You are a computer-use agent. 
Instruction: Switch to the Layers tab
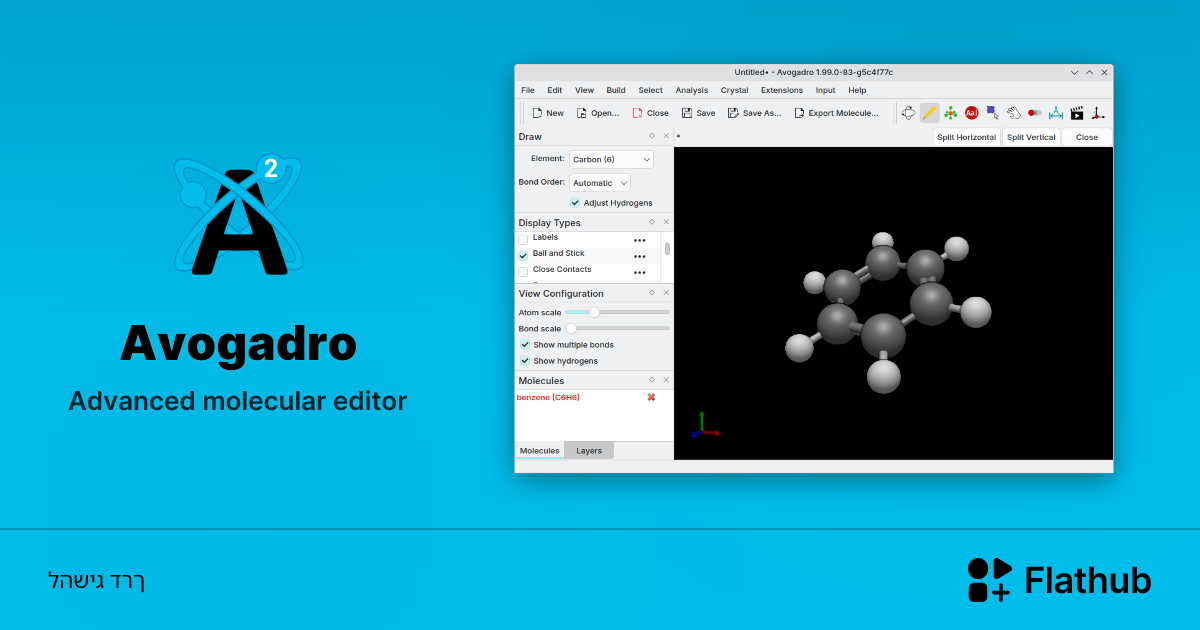pyautogui.click(x=589, y=450)
